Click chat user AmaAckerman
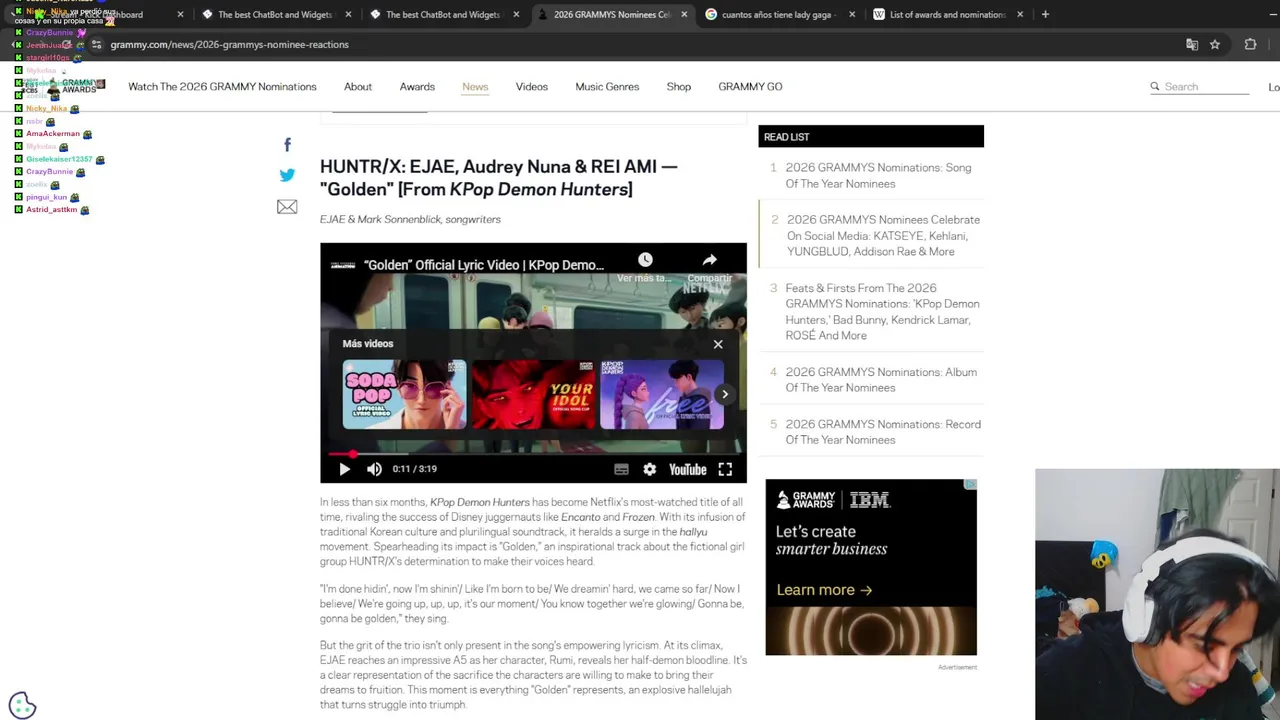Screen dimensions: 1280x720 pos(53,134)
